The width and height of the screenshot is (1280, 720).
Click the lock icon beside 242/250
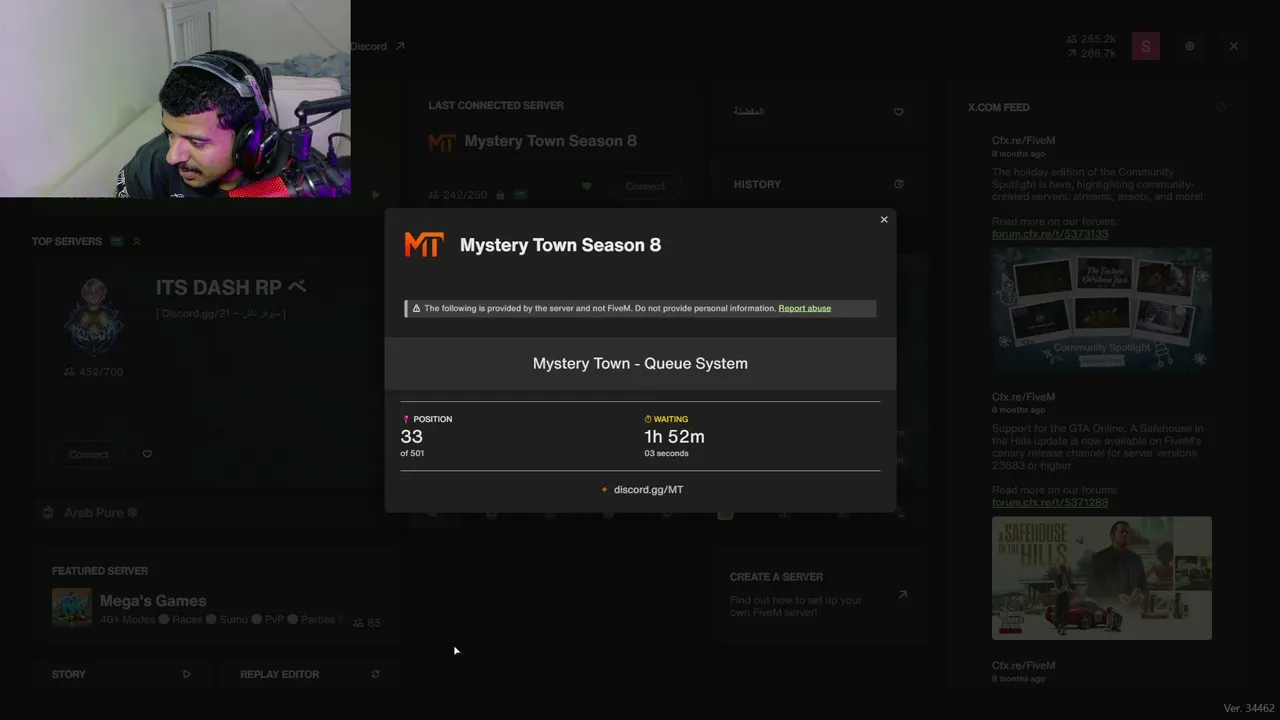tap(500, 195)
